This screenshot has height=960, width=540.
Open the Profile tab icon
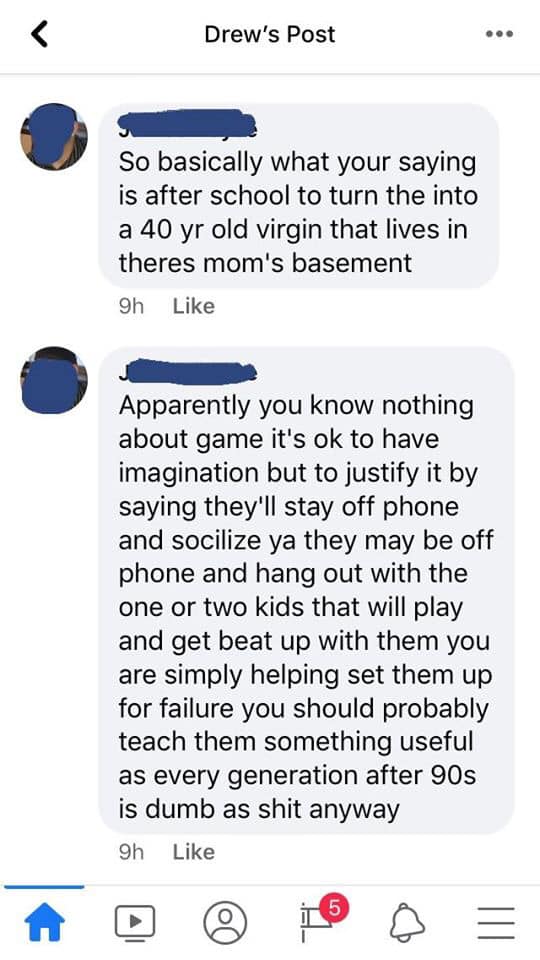225,921
